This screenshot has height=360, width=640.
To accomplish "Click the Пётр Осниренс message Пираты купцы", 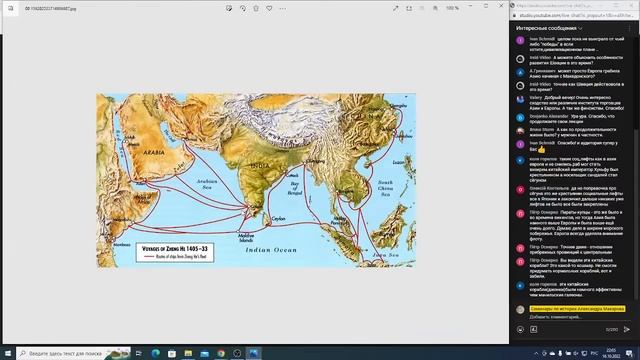I will (x=576, y=226).
